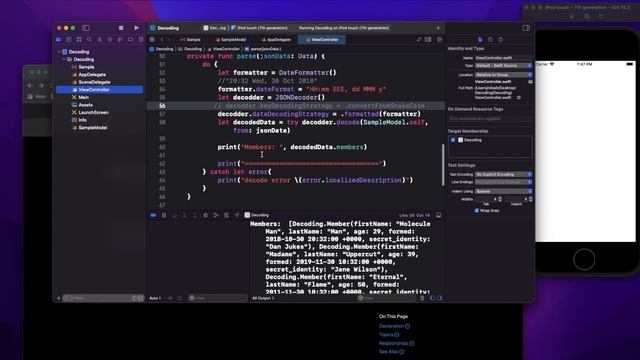Open SampleModel in the navigator

point(93,128)
